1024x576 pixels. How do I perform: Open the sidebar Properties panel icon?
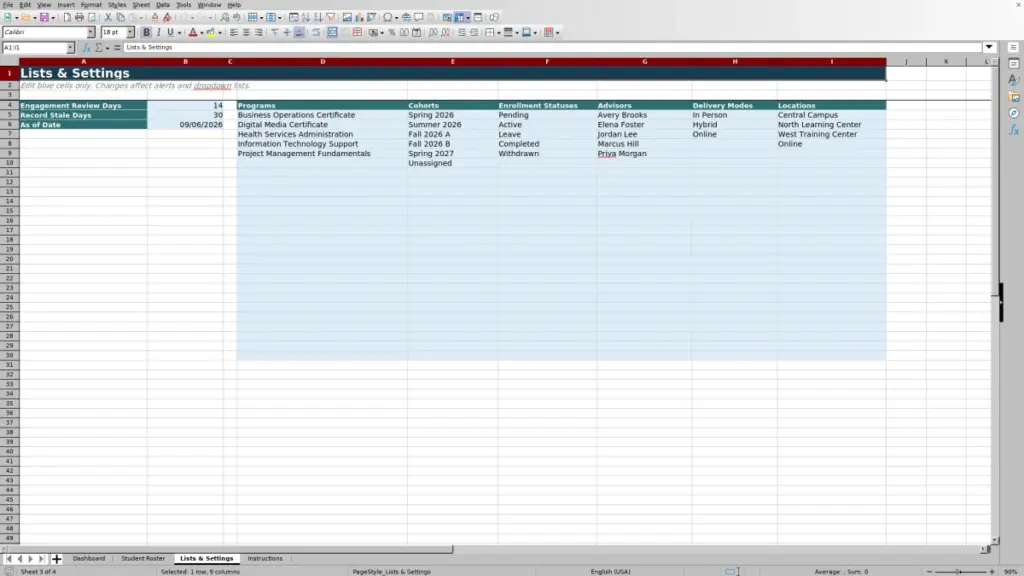click(1014, 64)
